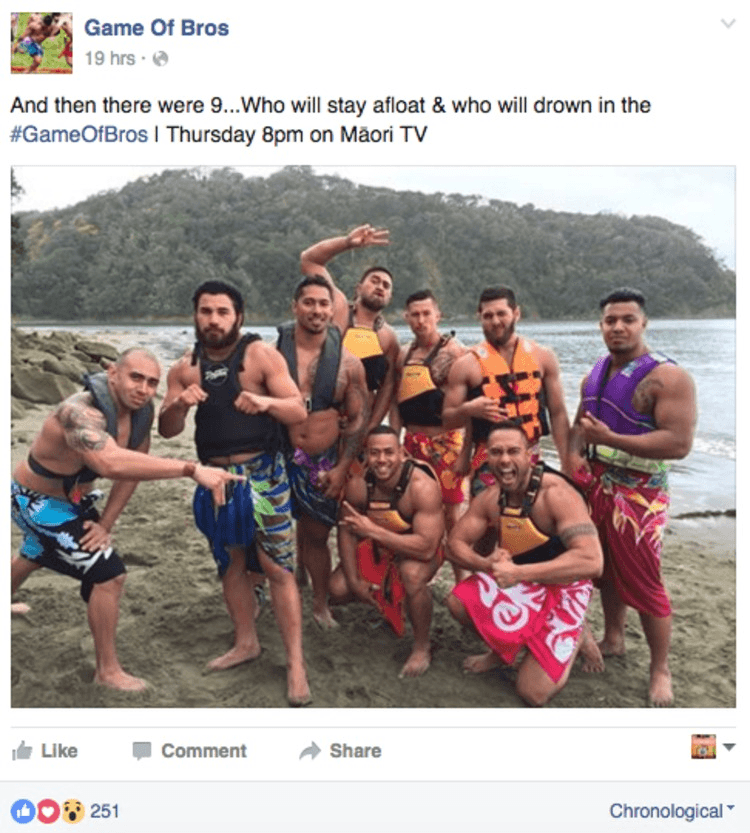Open the #GameOfBros hashtag link
Image resolution: width=750 pixels, height=833 pixels.
pyautogui.click(x=79, y=134)
